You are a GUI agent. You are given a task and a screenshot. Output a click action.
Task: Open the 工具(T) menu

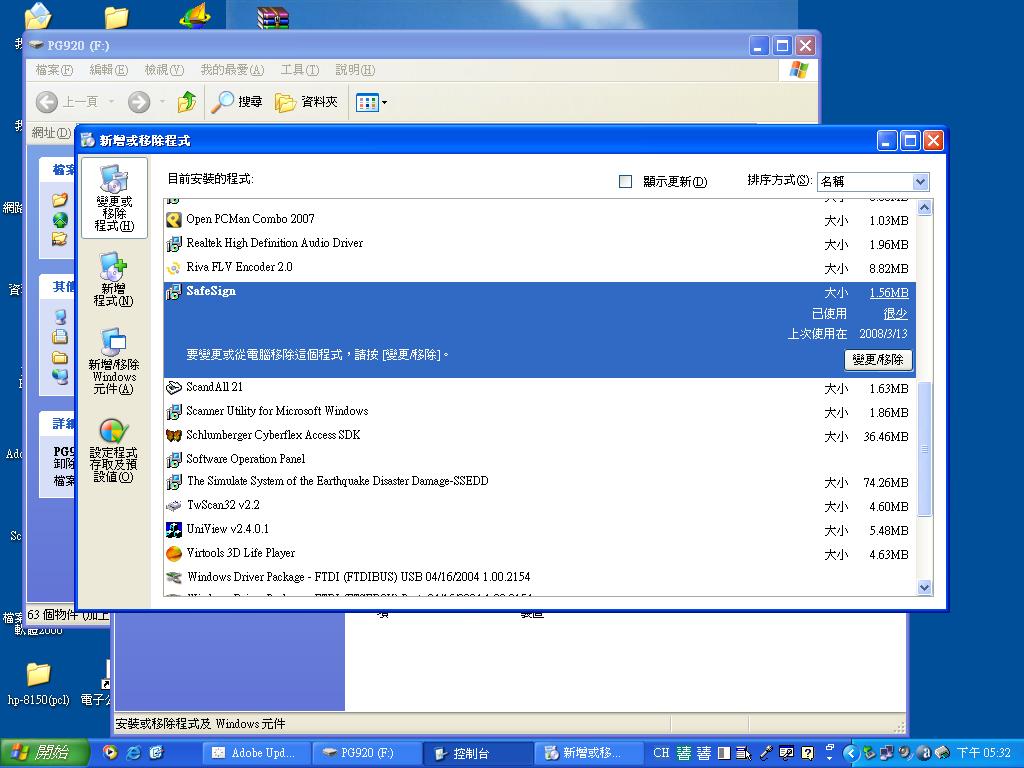coord(299,70)
